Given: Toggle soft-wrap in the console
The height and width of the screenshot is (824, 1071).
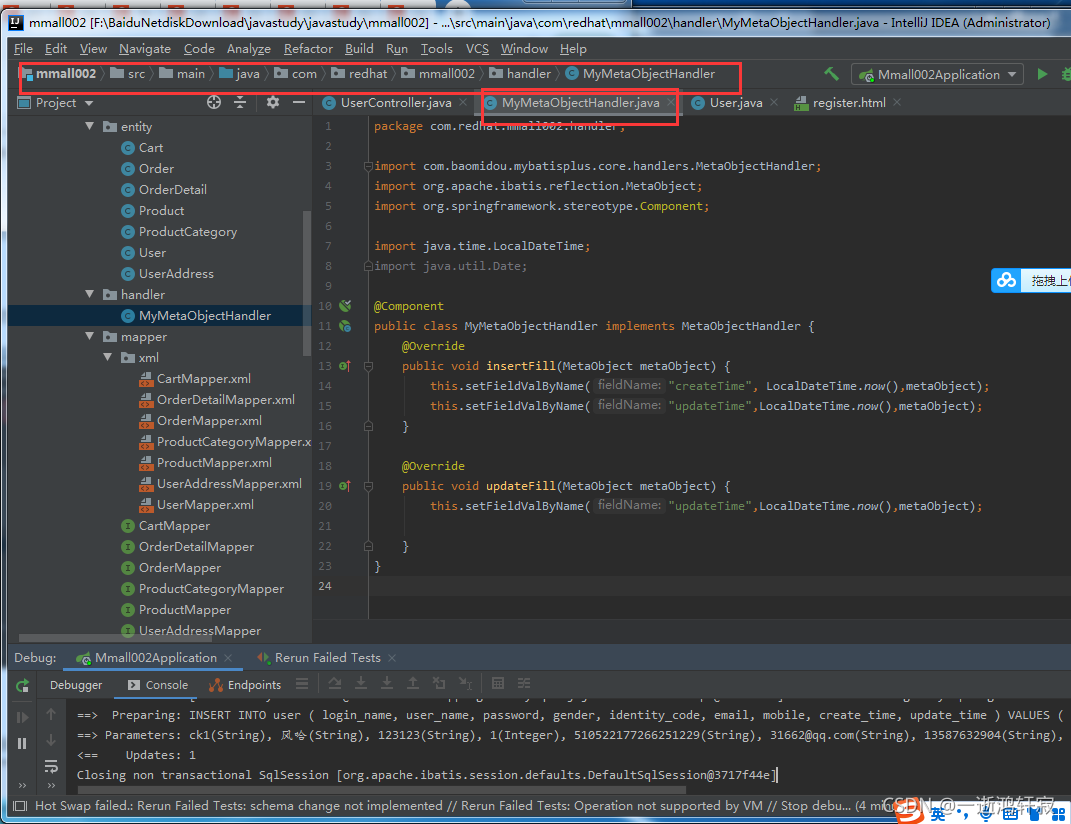Looking at the screenshot, I should 51,766.
